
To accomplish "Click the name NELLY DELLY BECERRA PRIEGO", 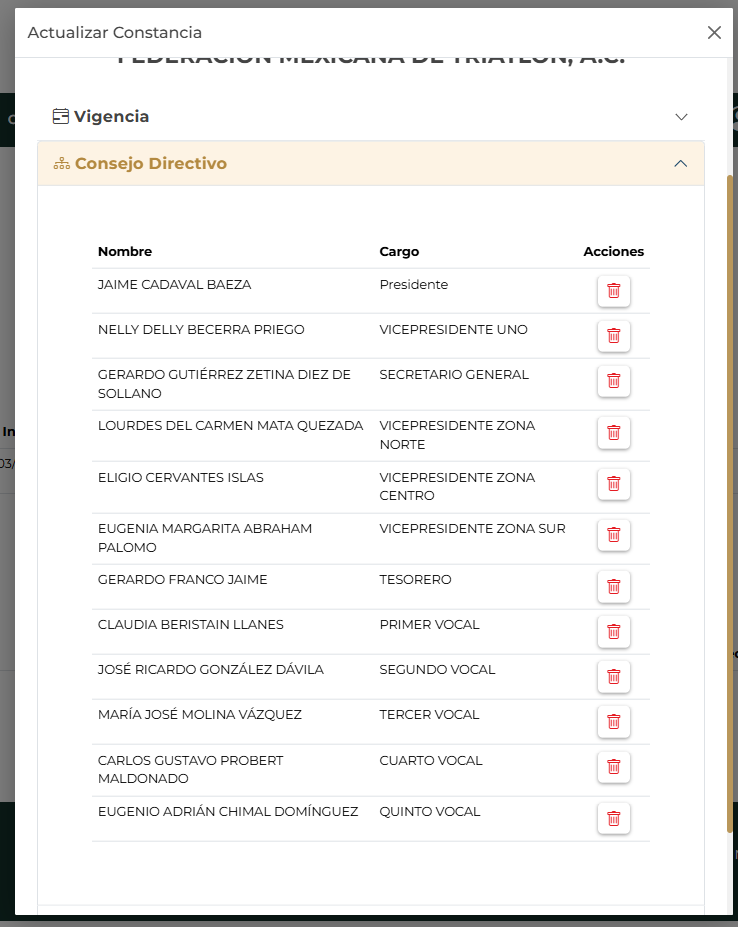I will (201, 329).
